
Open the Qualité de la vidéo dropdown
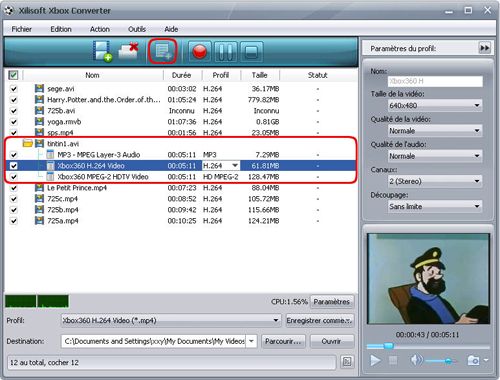pyautogui.click(x=435, y=131)
